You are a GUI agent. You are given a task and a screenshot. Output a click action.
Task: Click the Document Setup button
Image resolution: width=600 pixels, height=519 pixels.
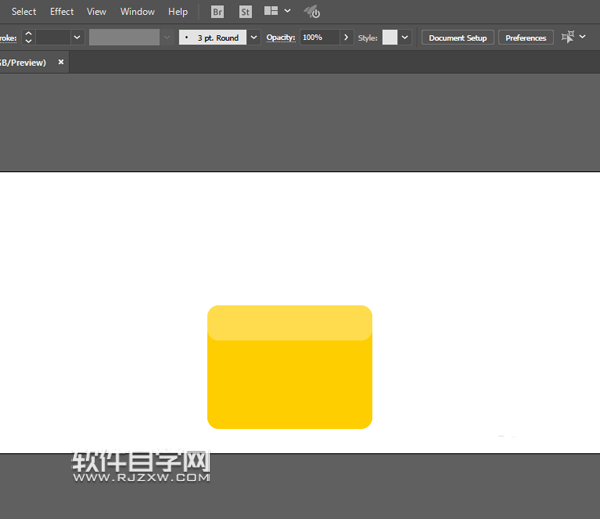click(458, 38)
